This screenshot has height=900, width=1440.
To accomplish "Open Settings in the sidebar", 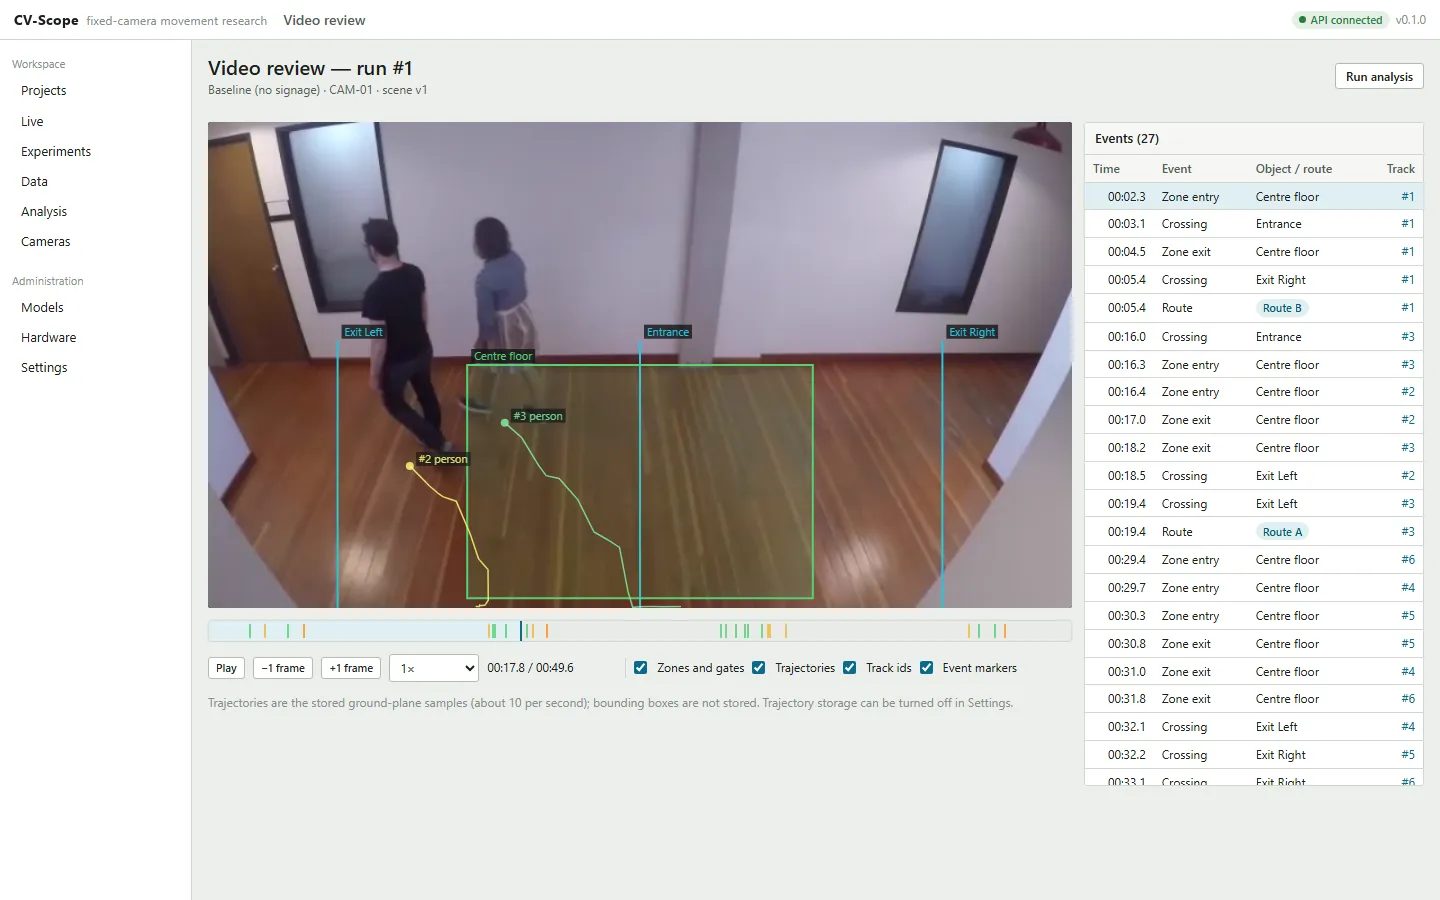I will [44, 368].
